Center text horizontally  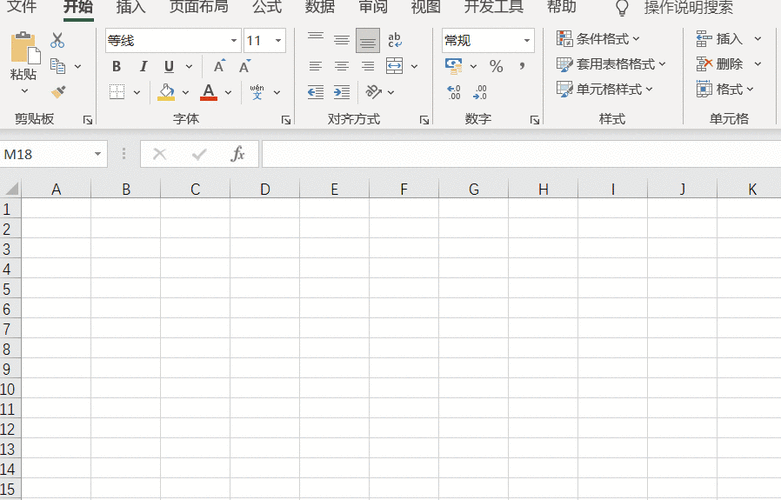click(x=342, y=66)
